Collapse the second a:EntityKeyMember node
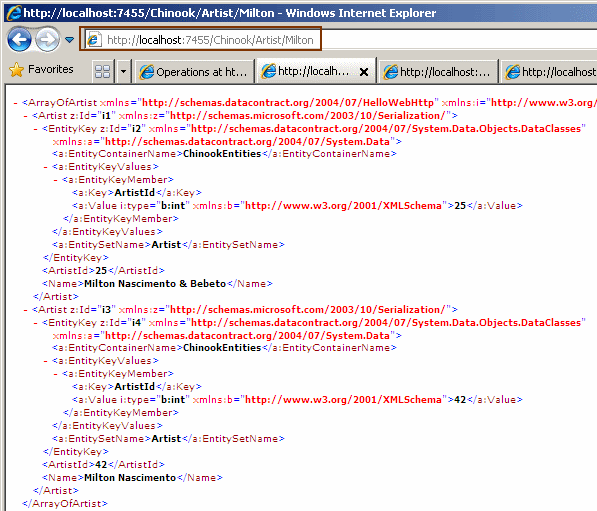Screen dimensions: 597x511 (x=56, y=374)
